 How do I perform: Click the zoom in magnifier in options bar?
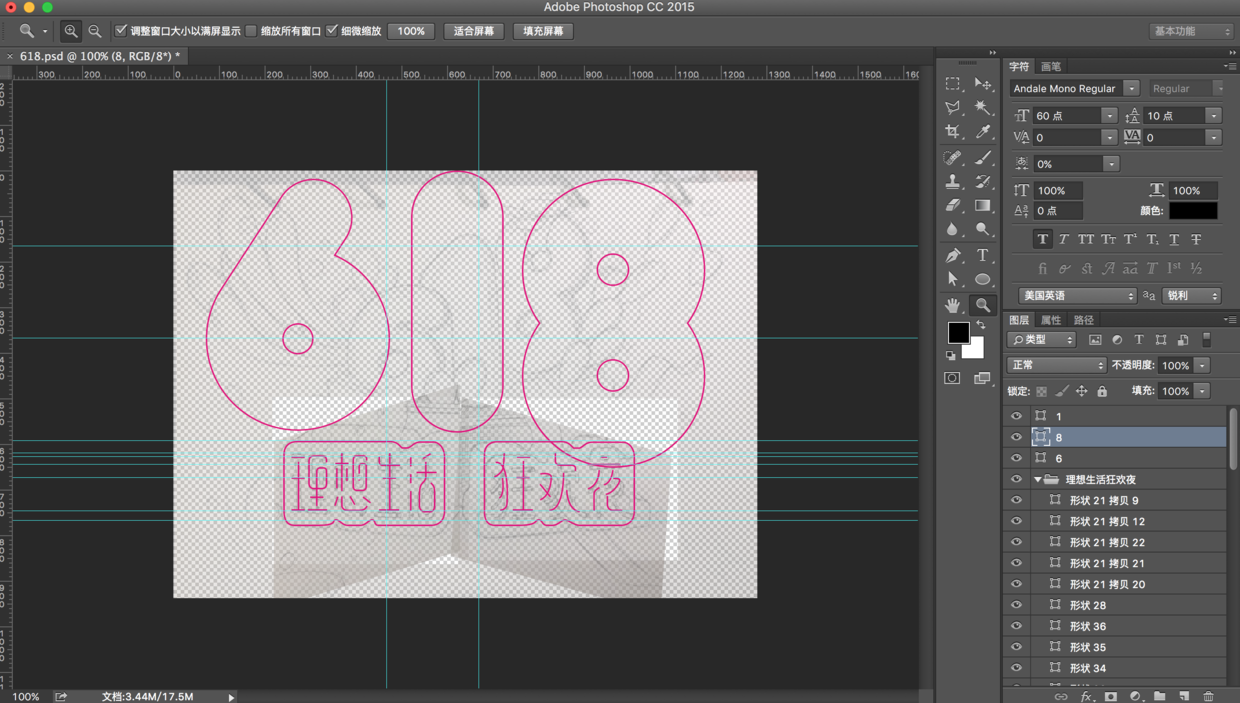point(71,31)
